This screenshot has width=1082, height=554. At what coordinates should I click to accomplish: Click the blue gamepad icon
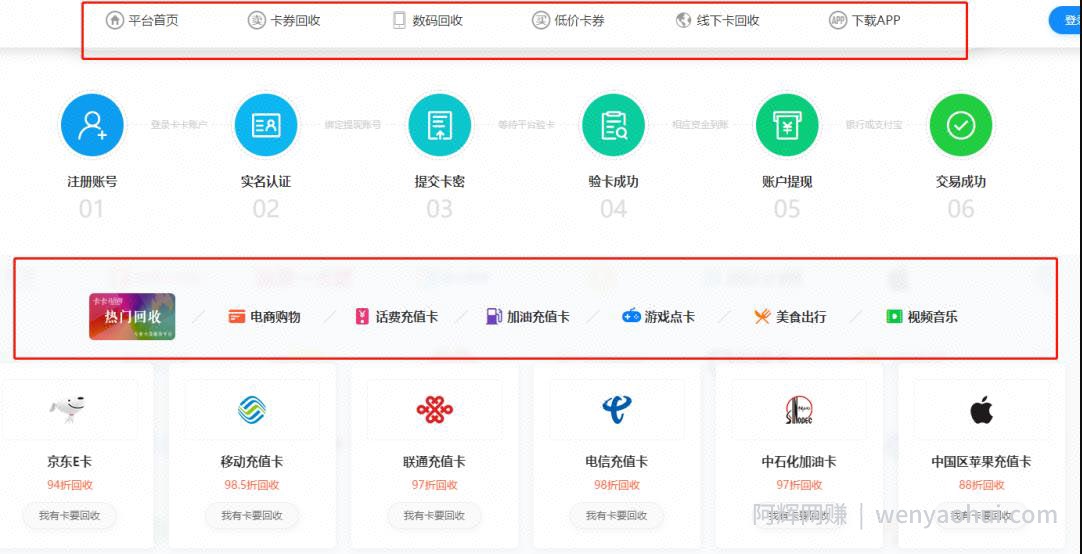tap(631, 317)
